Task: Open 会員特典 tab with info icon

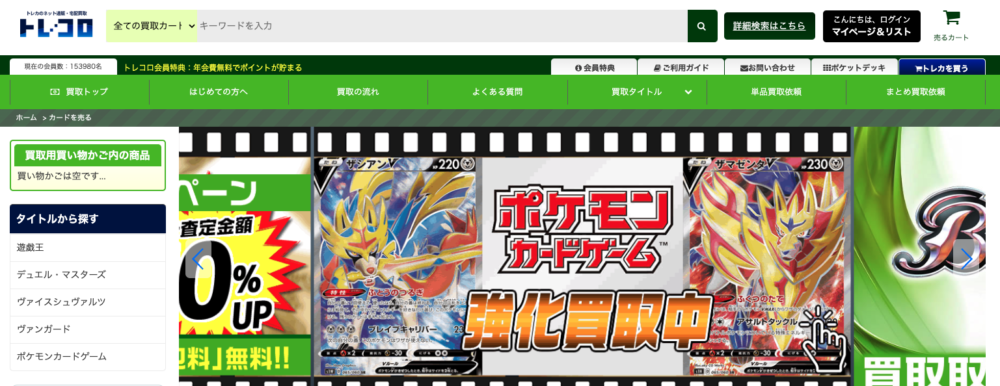Action: click(594, 68)
